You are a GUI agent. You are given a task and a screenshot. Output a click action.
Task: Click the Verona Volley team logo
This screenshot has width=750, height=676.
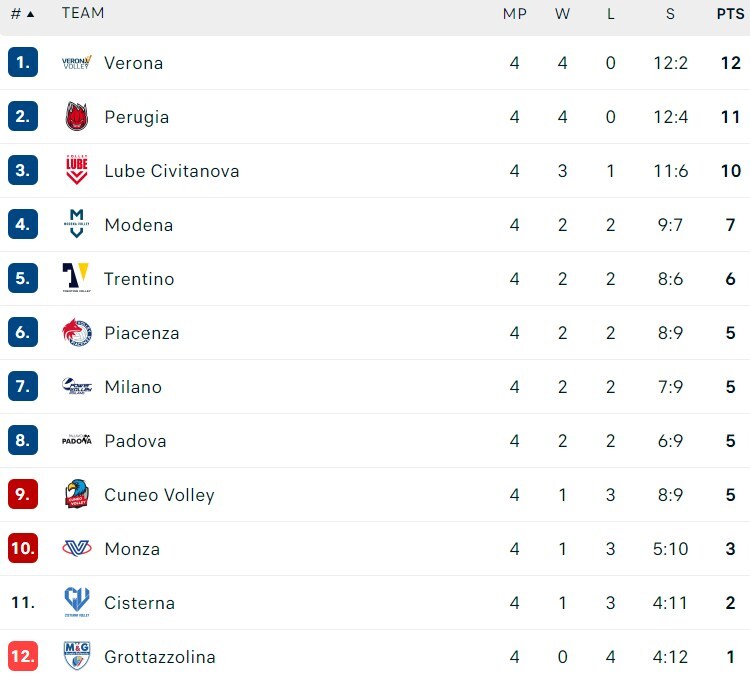(77, 63)
